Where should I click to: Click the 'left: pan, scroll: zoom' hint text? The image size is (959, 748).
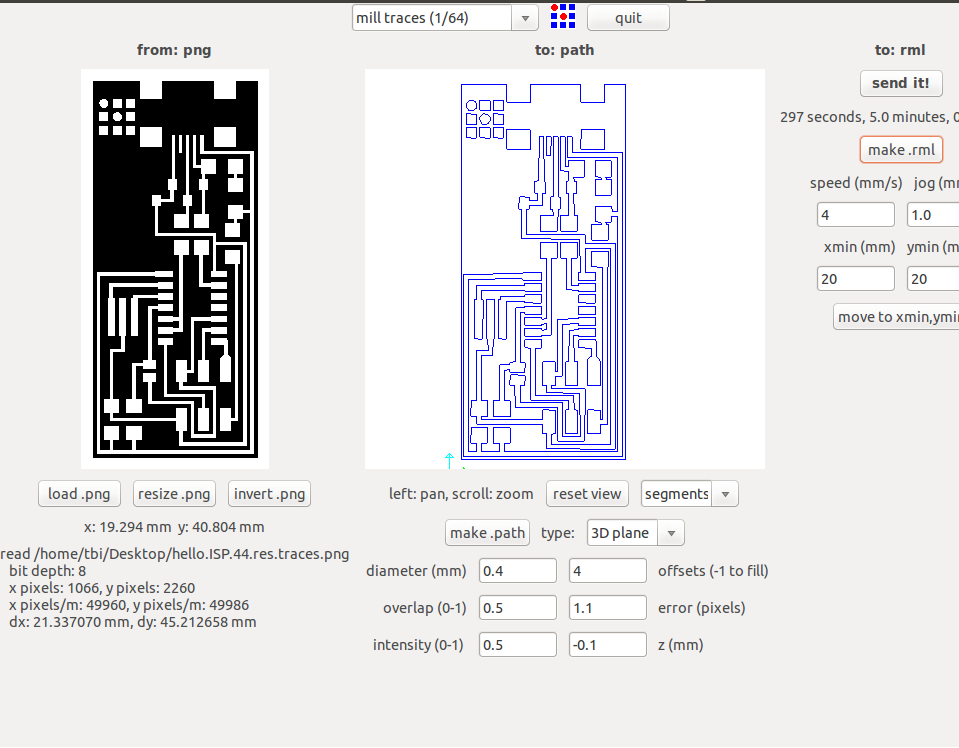tap(461, 494)
